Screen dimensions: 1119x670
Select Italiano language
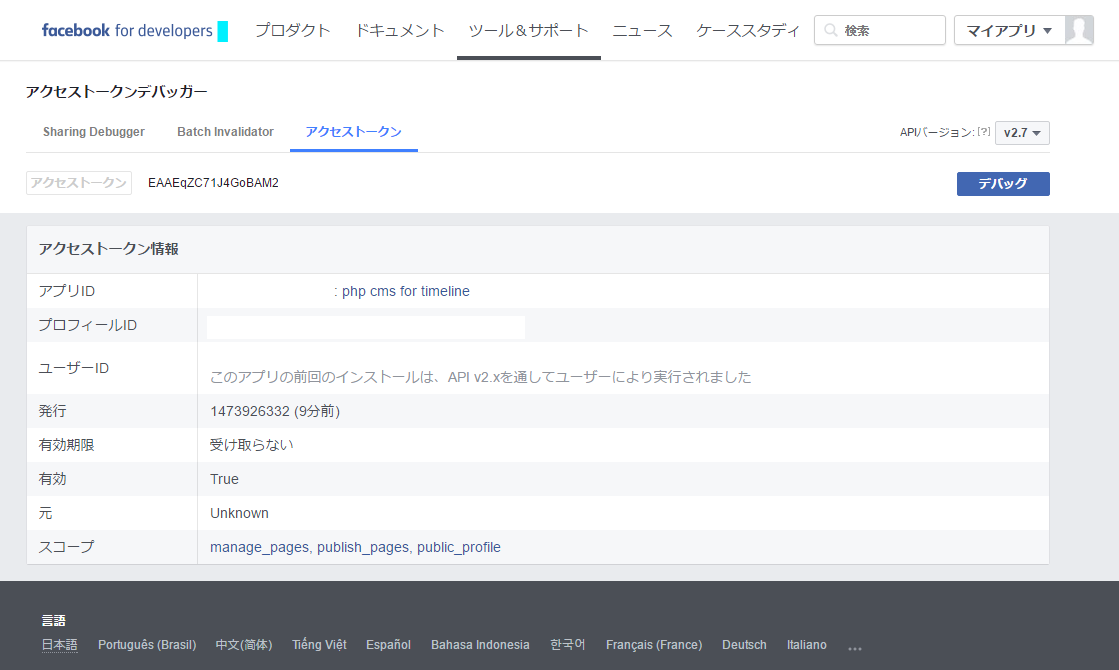pos(806,645)
